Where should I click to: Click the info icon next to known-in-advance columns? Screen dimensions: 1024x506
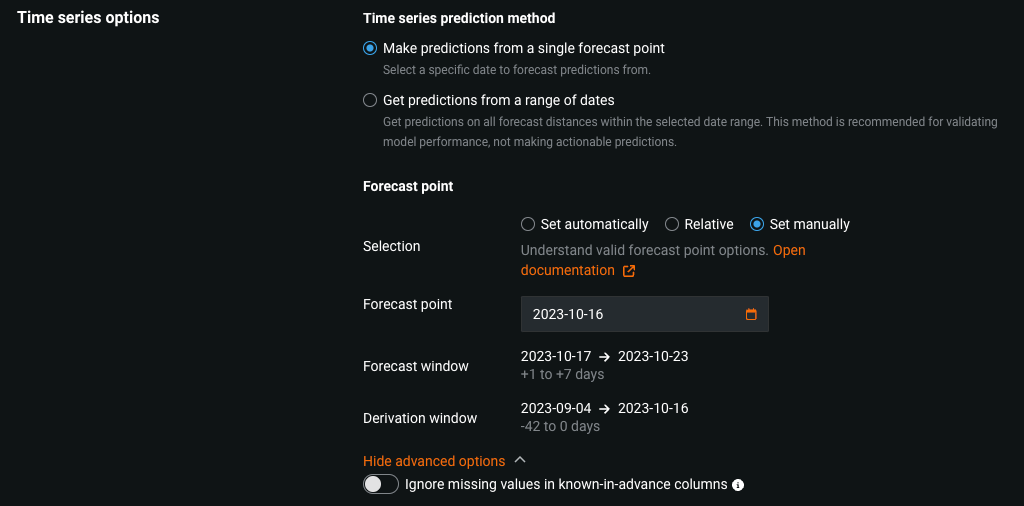click(x=738, y=485)
